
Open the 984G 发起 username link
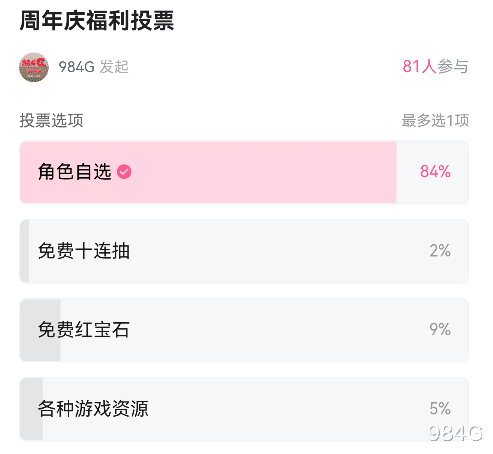coord(94,67)
